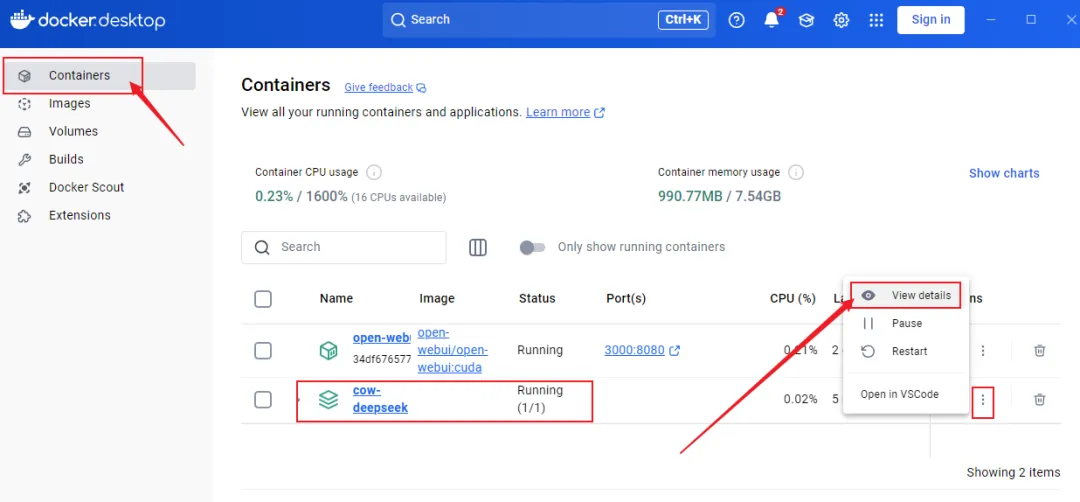
Task: Delete the open-webui container trash icon
Action: 1039,351
